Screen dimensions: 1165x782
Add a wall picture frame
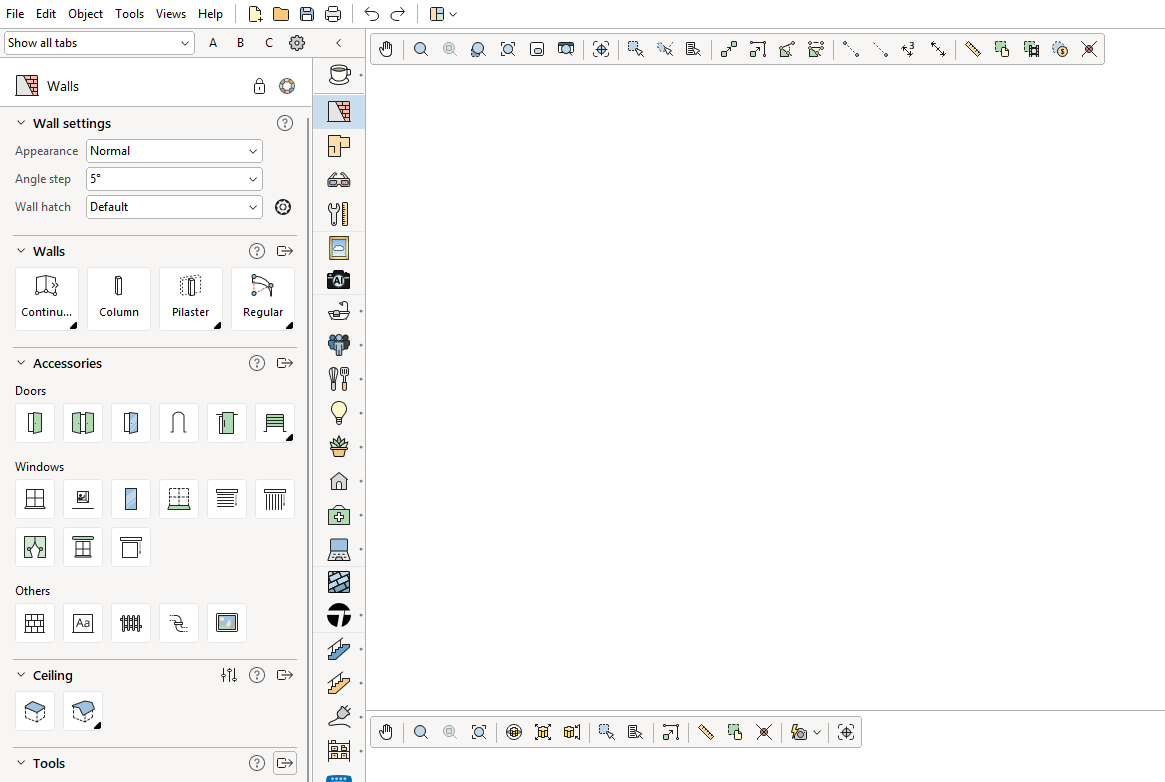(x=227, y=622)
